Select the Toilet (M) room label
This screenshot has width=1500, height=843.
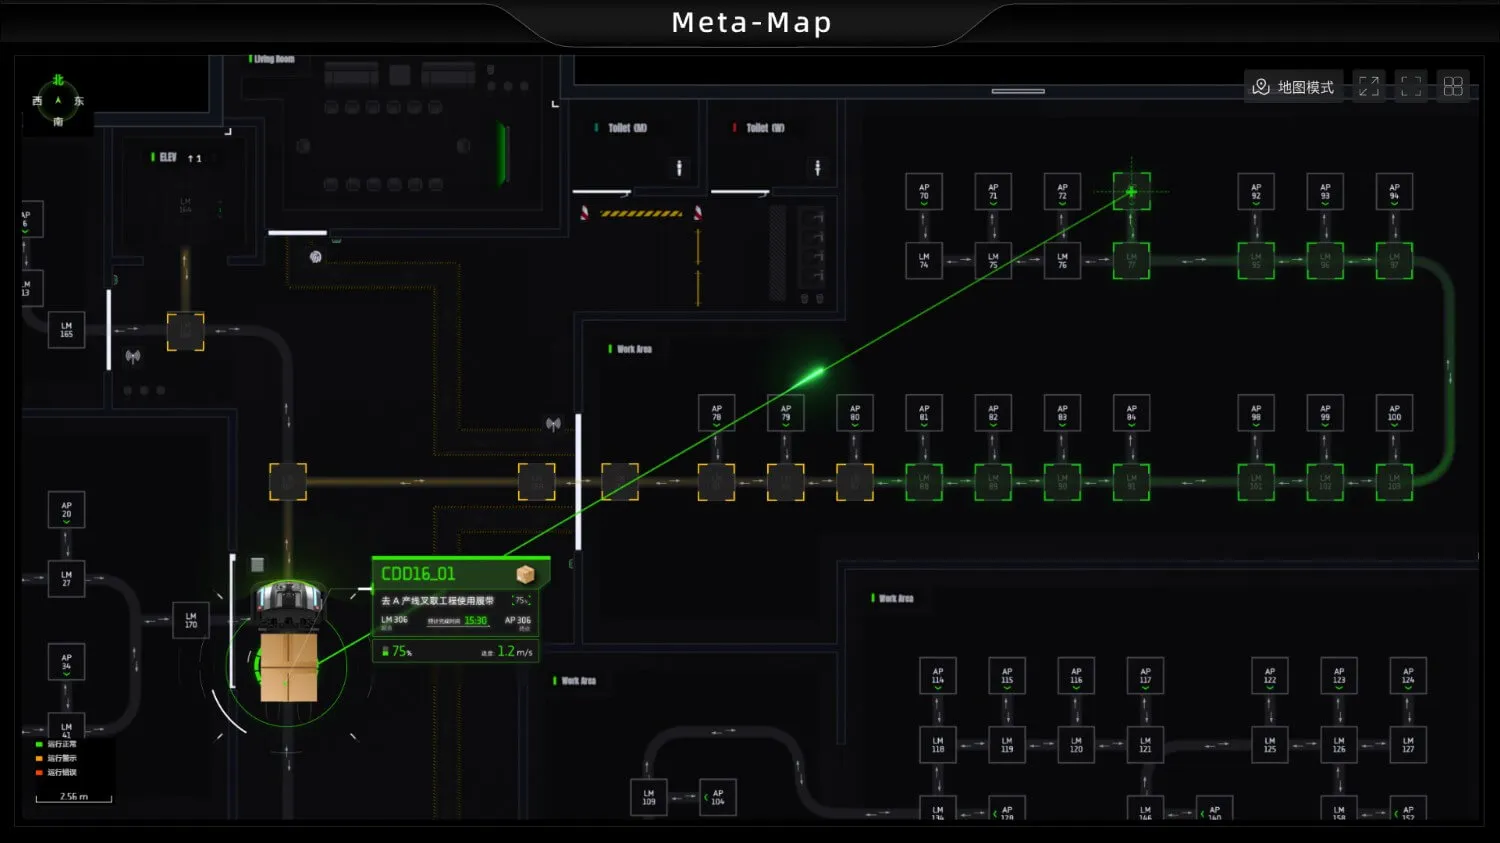point(627,128)
